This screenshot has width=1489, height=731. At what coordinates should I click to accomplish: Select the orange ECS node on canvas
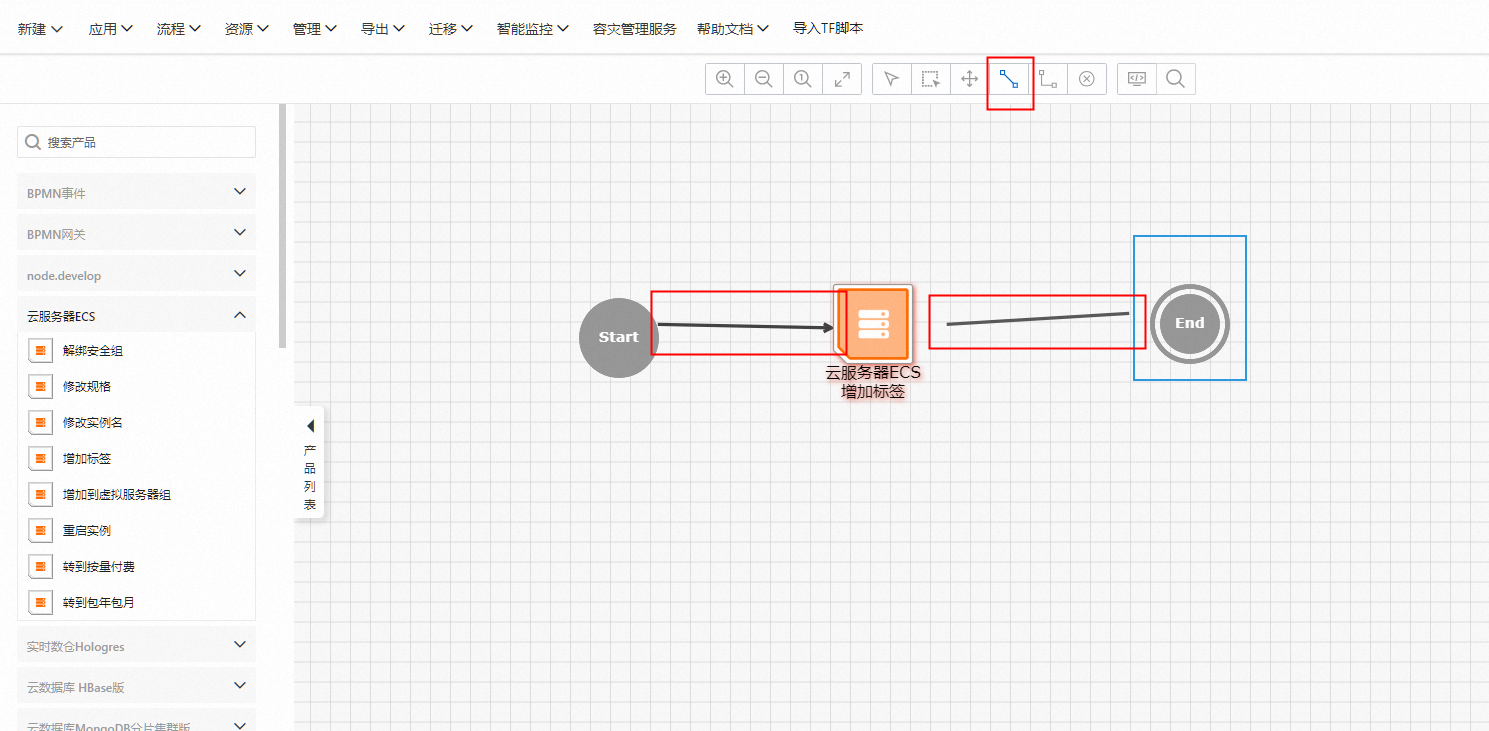pyautogui.click(x=873, y=324)
